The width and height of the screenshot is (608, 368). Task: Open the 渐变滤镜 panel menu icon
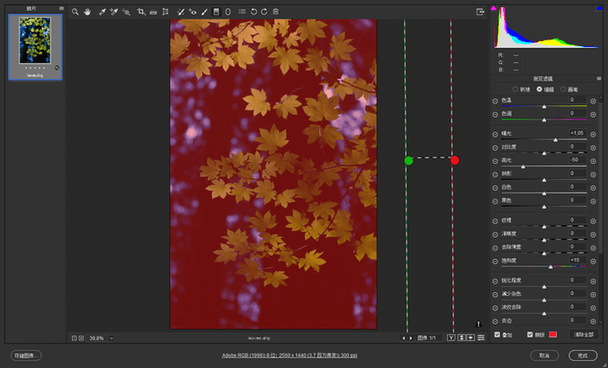(599, 79)
